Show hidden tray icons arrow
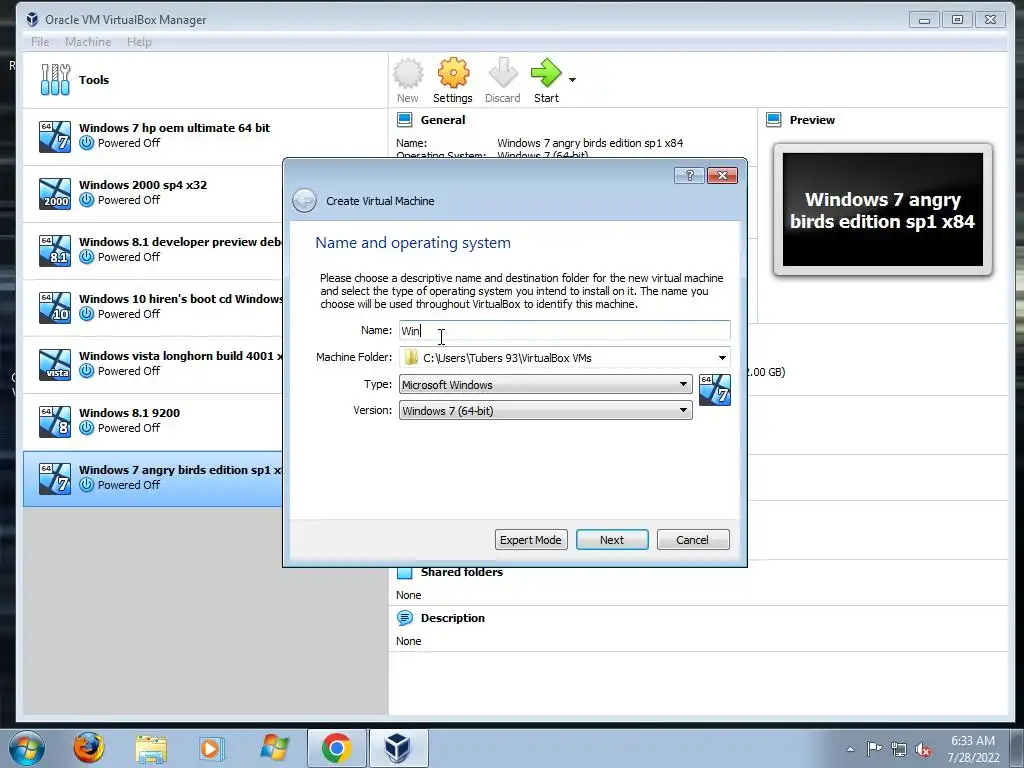 point(850,749)
